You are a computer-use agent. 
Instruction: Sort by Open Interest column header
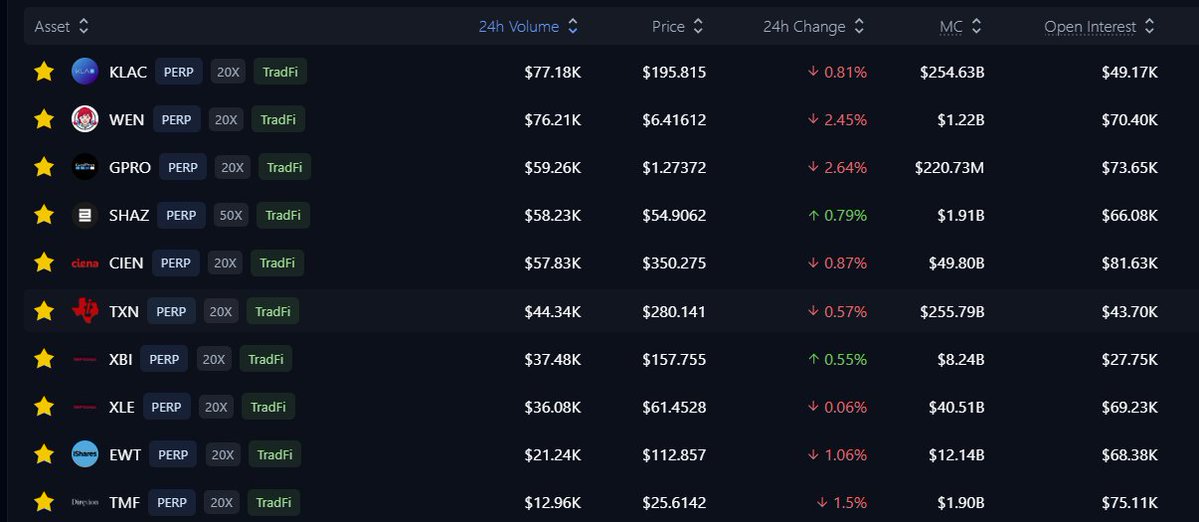[x=1100, y=27]
